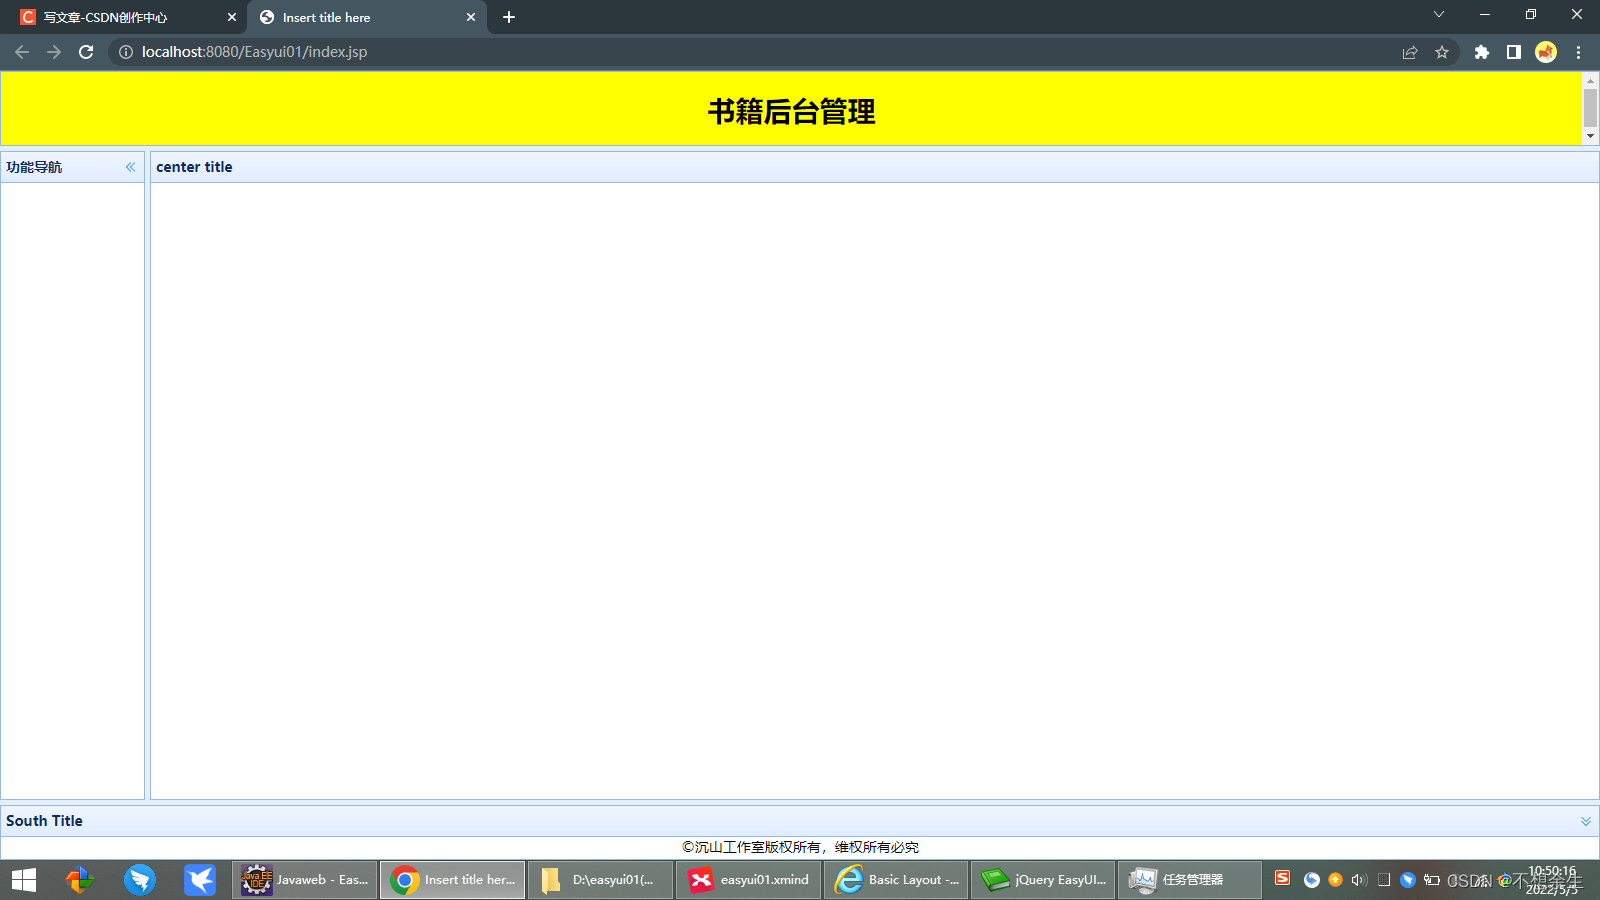Collapse the 功能导航 west panel
The width and height of the screenshot is (1600, 900).
[129, 167]
